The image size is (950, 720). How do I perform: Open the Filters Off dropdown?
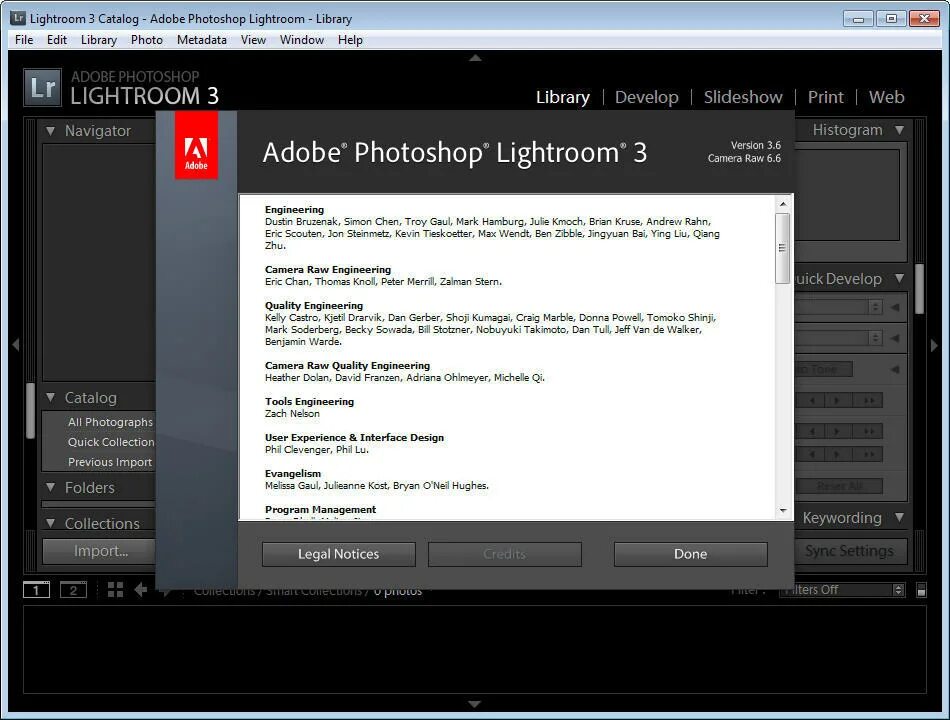(843, 590)
